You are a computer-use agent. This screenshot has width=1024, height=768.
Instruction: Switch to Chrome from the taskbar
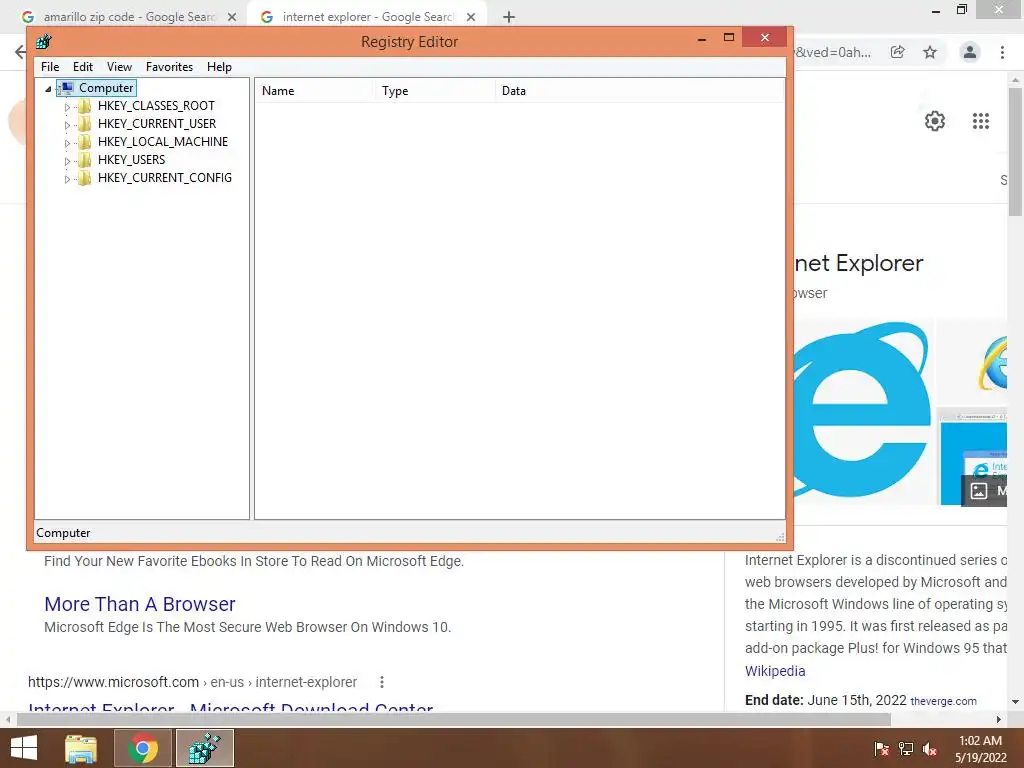pyautogui.click(x=143, y=748)
